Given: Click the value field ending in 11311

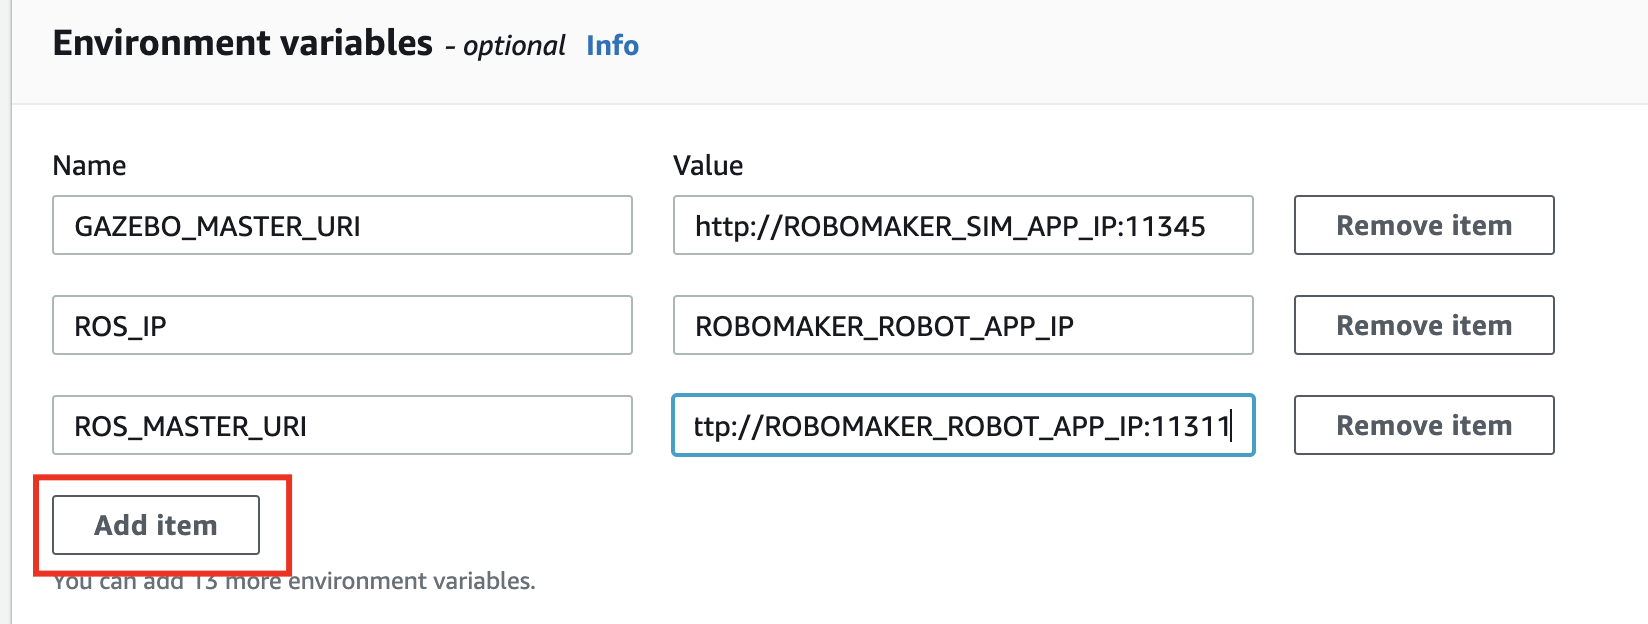Looking at the screenshot, I should (x=962, y=425).
